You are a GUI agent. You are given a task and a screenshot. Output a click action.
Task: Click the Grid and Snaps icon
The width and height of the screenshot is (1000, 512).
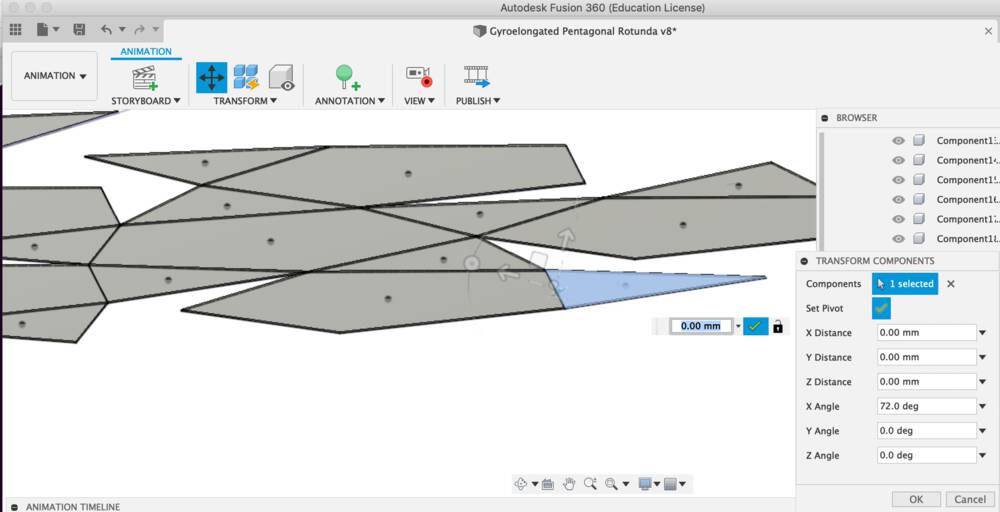pyautogui.click(x=670, y=485)
